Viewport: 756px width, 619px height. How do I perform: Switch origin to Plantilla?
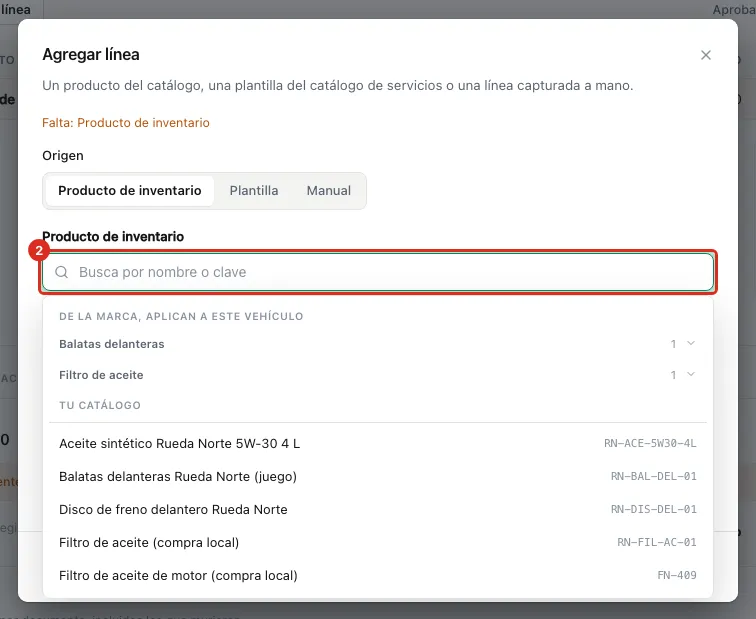coord(254,190)
